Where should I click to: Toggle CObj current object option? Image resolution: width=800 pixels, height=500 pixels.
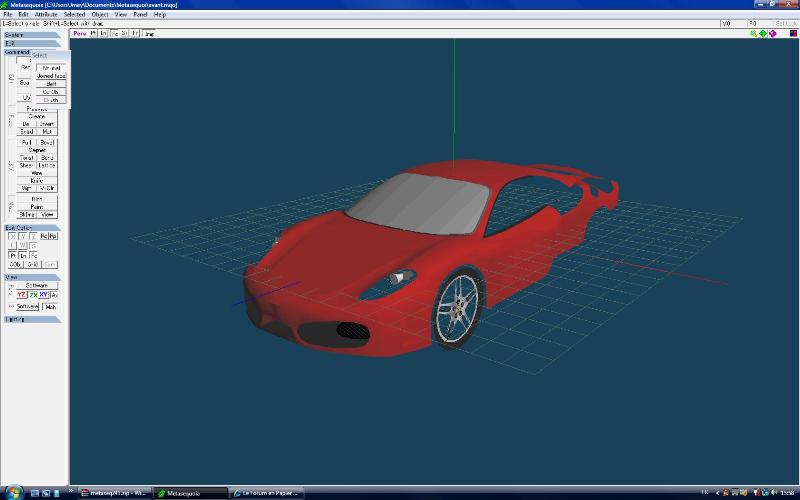15,264
